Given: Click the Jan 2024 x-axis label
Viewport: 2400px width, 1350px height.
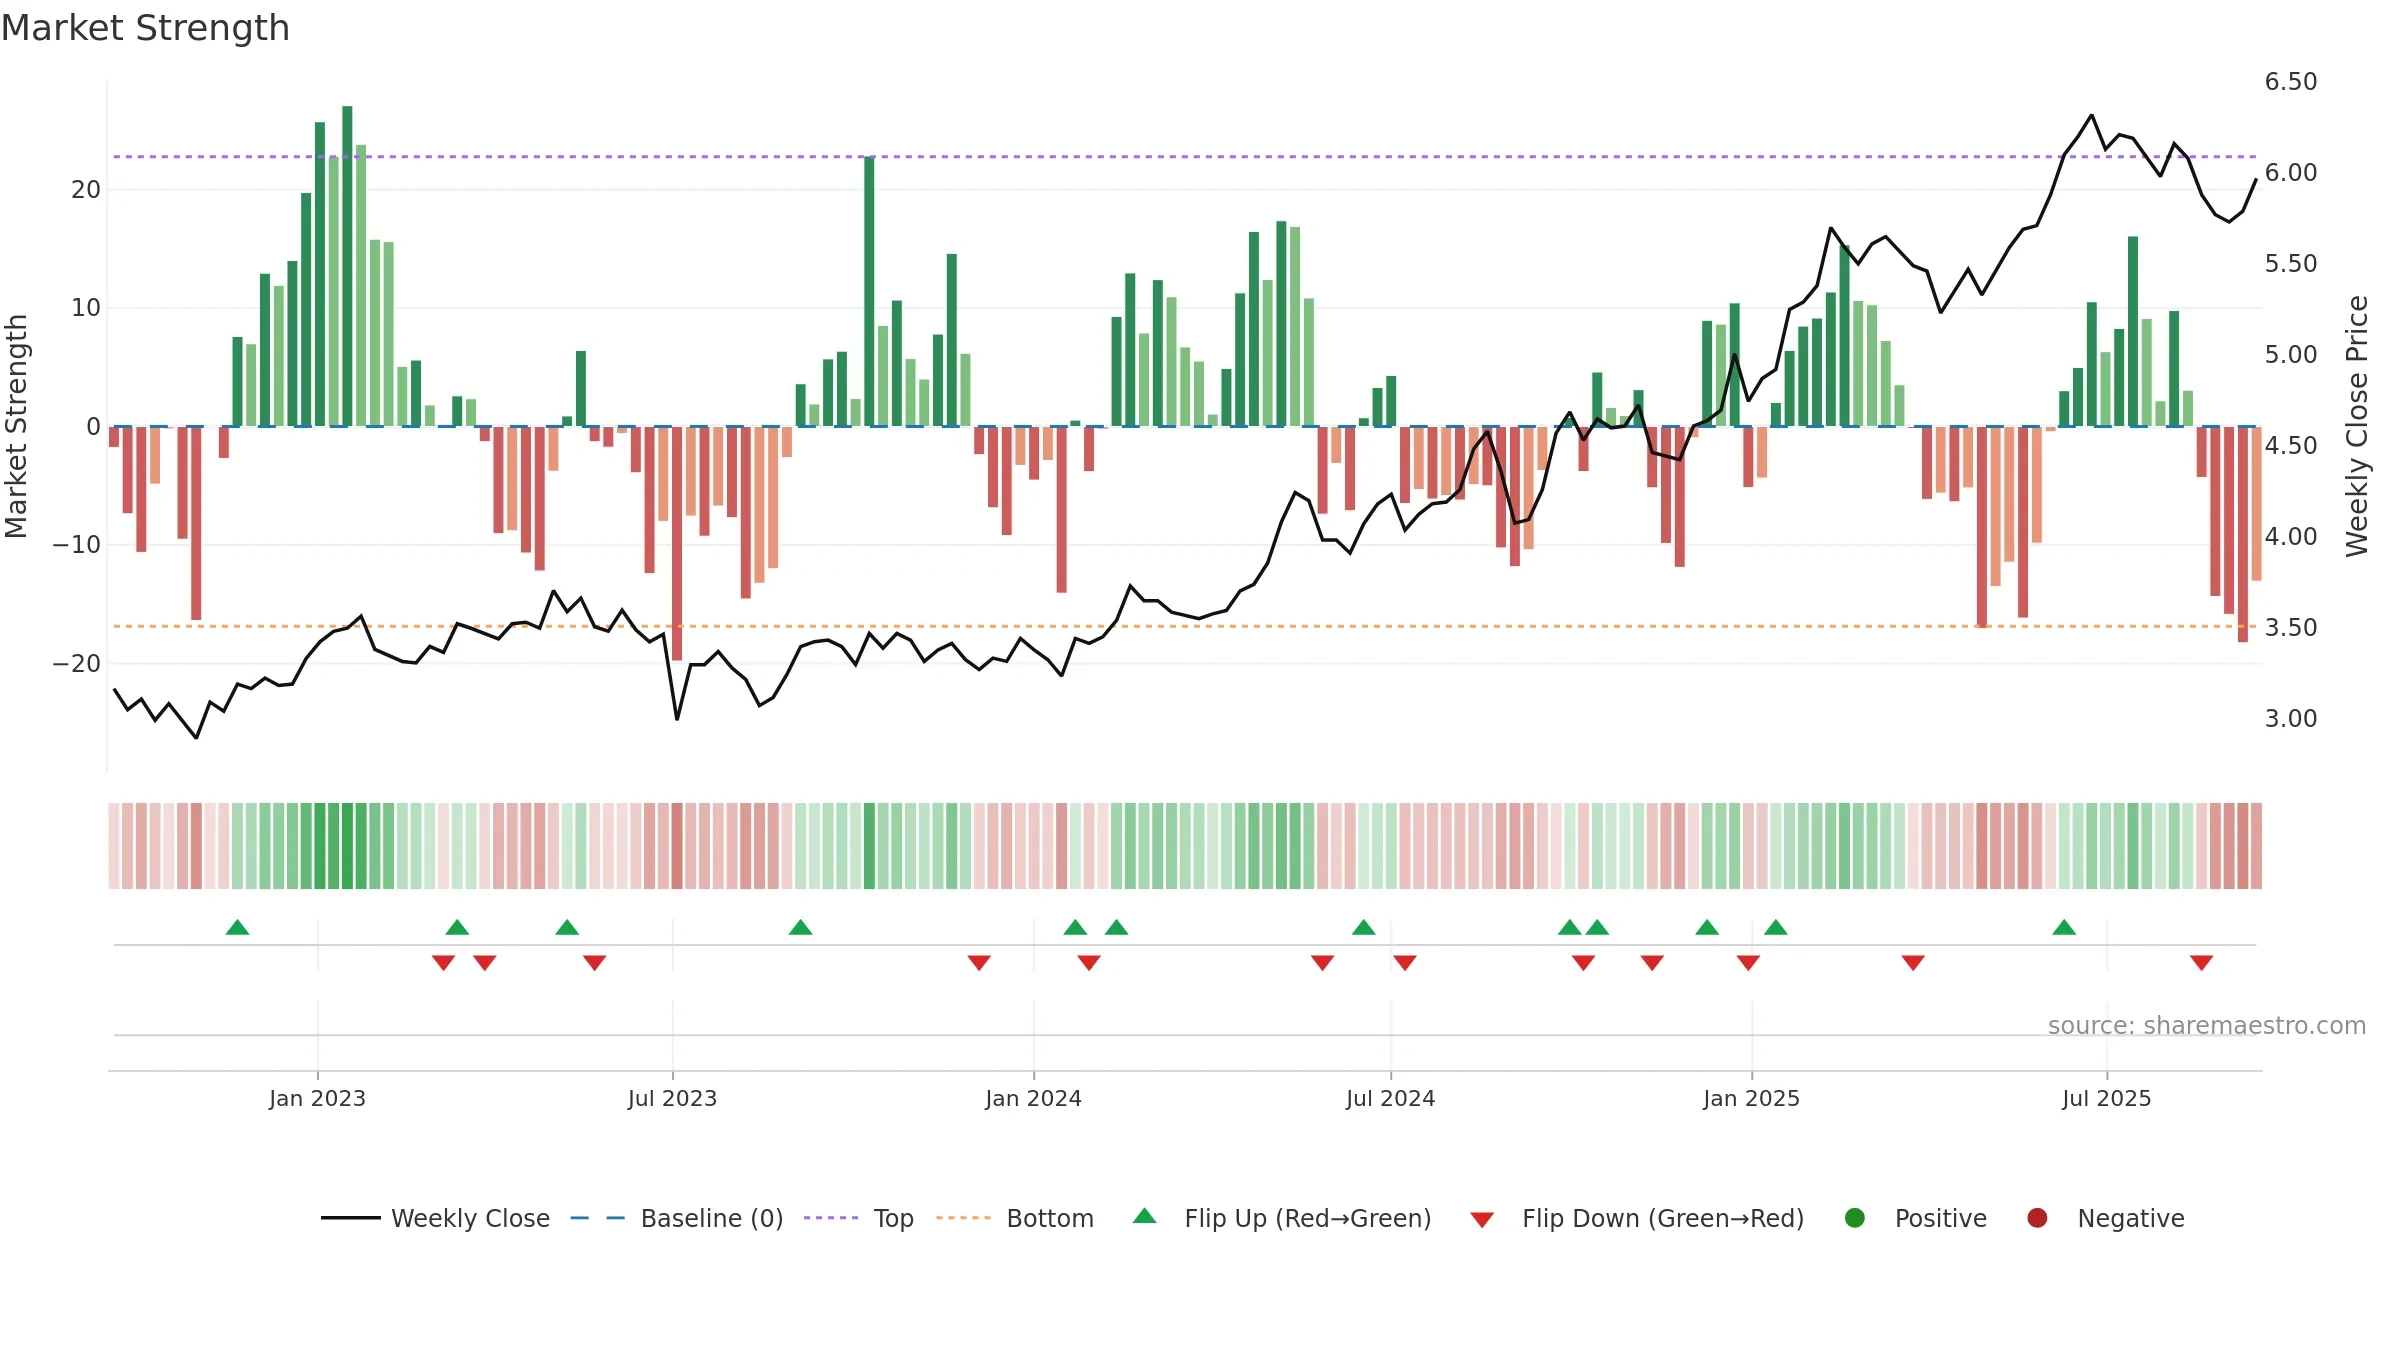Looking at the screenshot, I should point(1033,1098).
